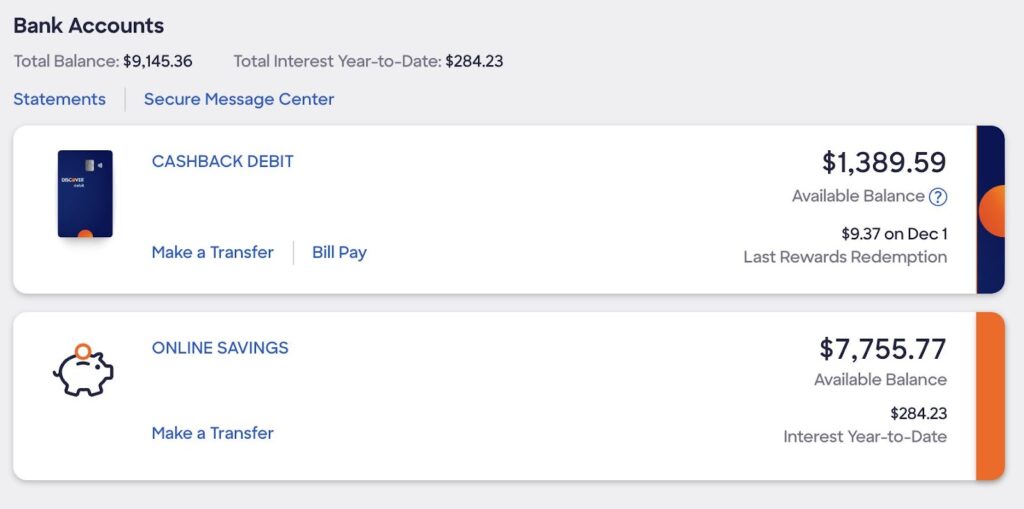Click the $9.37 on Dec 1 reward text
Viewport: 1024px width, 509px height.
(894, 234)
